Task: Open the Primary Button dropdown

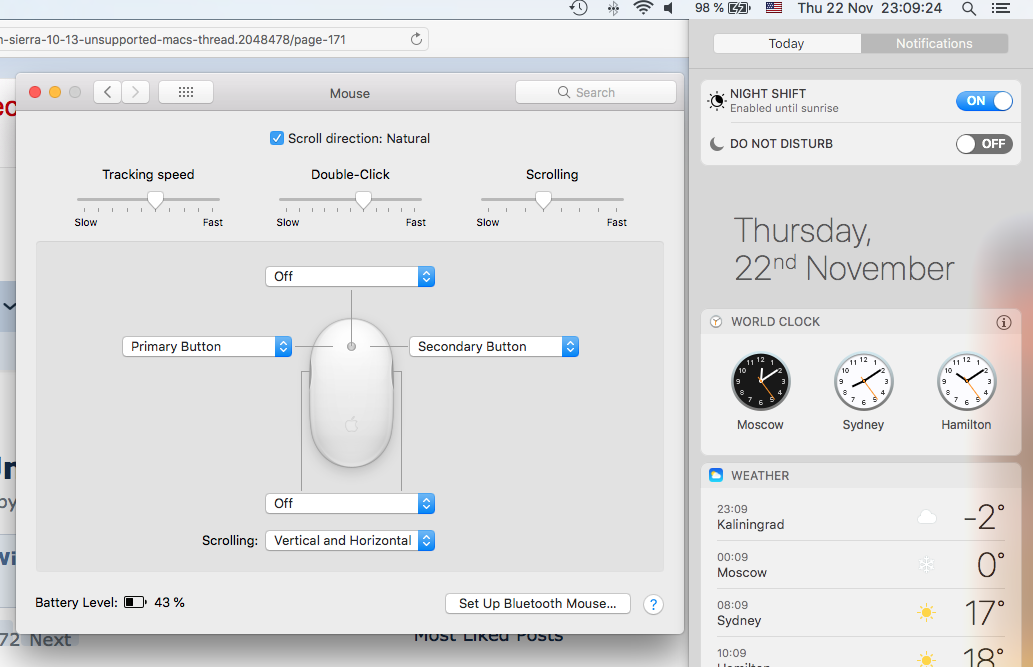Action: tap(207, 347)
